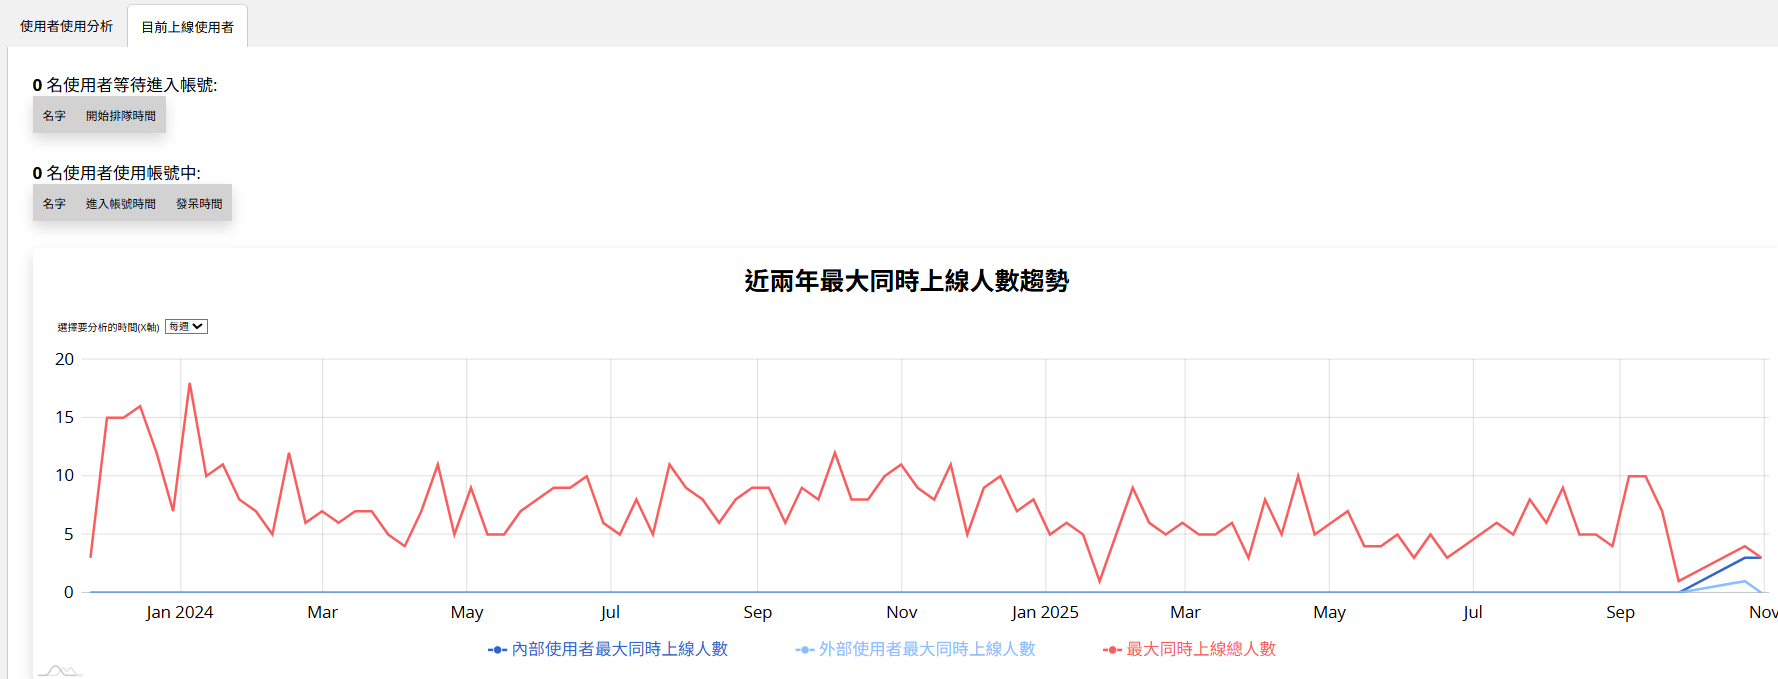
Task: Click the red 最大同時上線總人數 legend marker icon
Action: (x=1112, y=650)
